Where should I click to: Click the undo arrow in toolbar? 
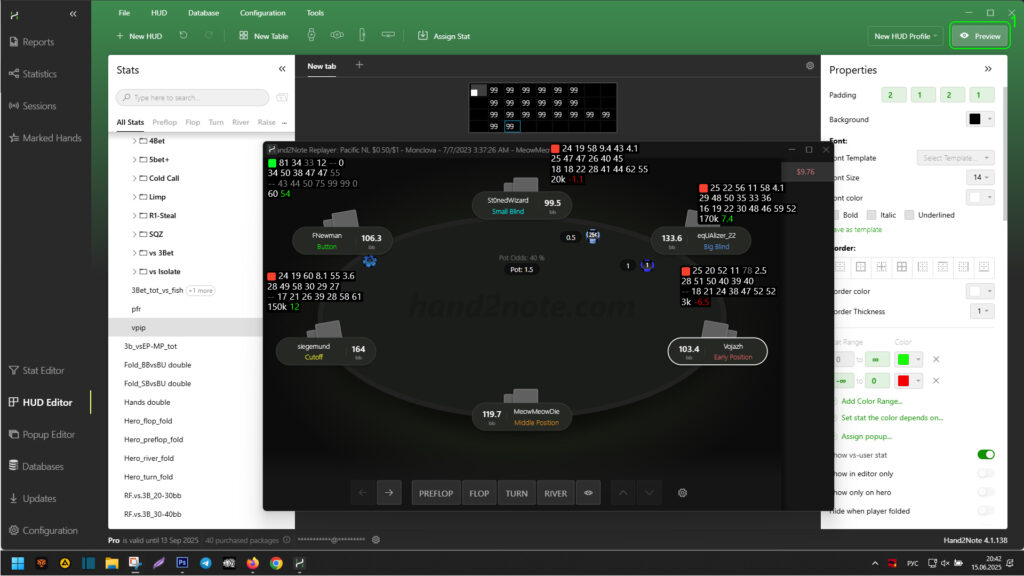pyautogui.click(x=184, y=35)
